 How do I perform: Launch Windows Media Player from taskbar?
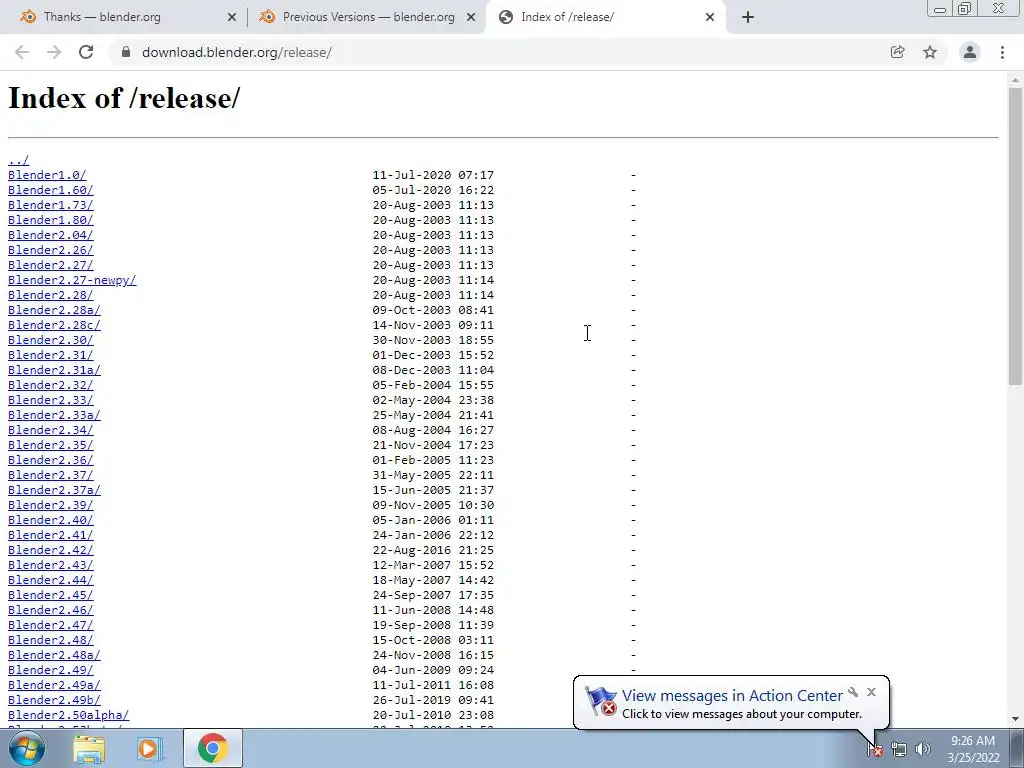(x=150, y=748)
